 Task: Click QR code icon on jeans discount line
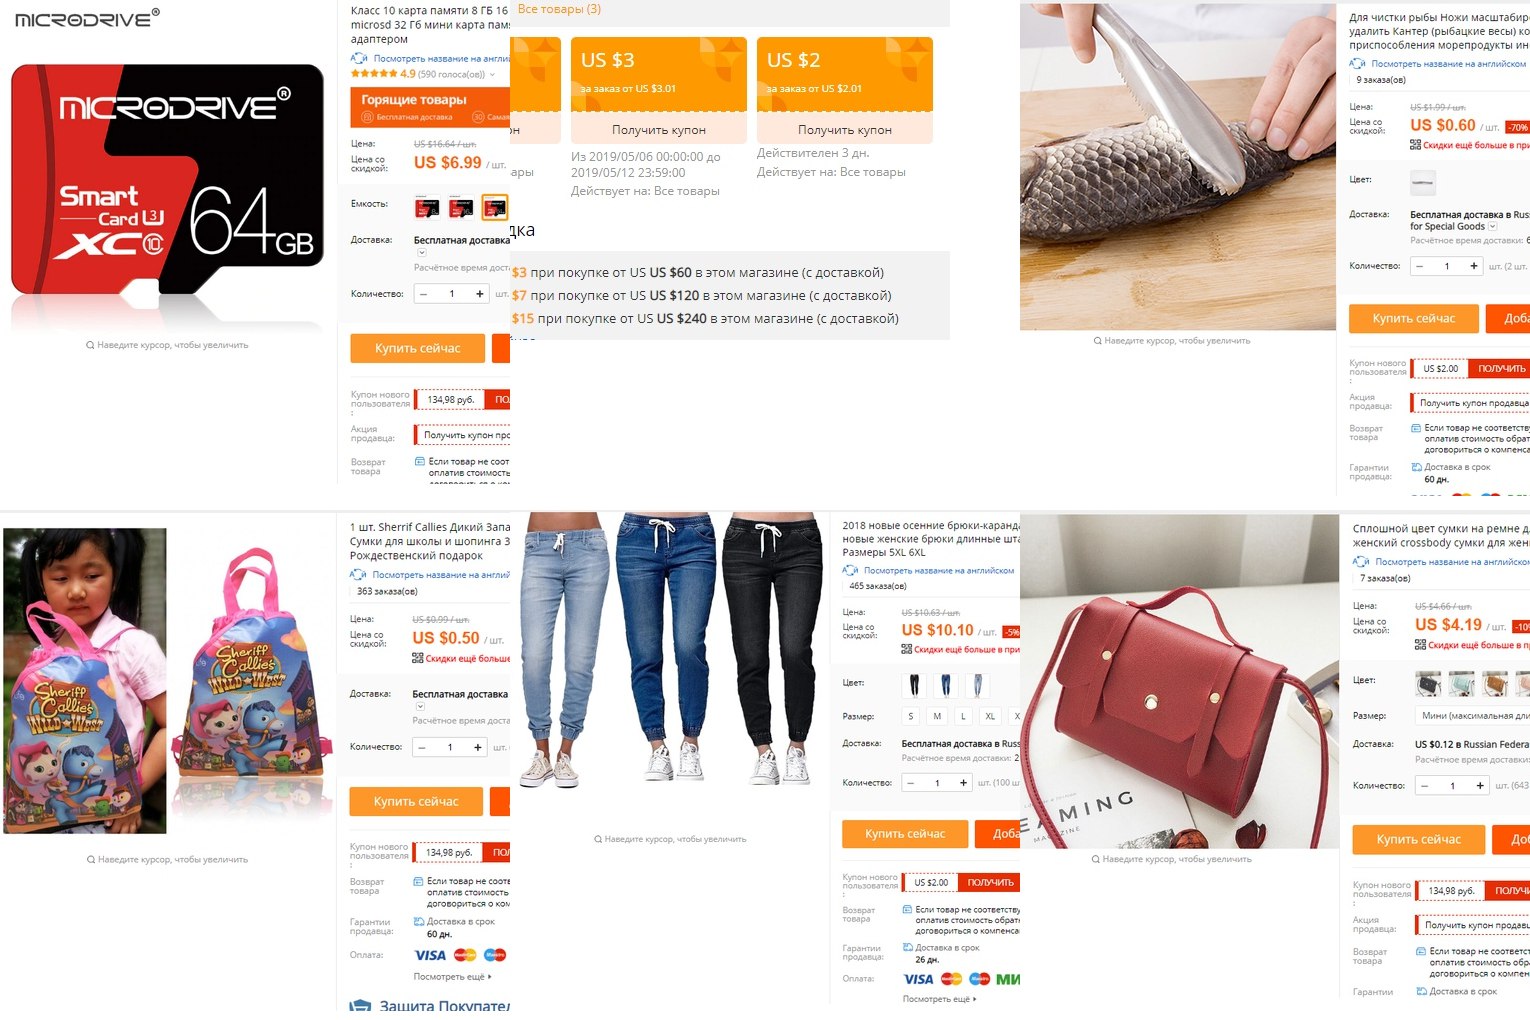click(x=906, y=649)
